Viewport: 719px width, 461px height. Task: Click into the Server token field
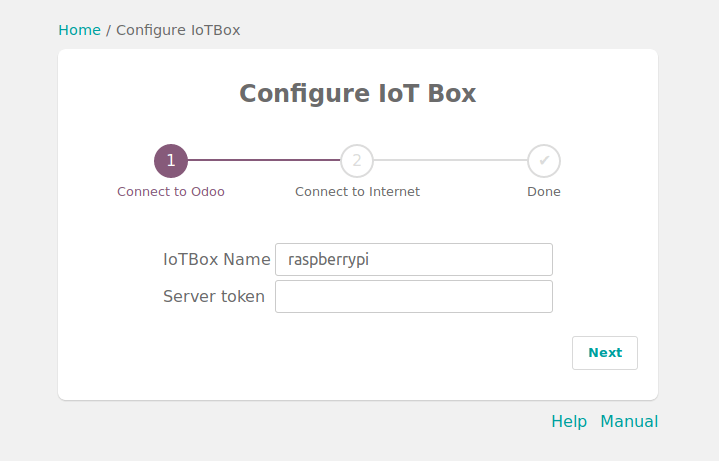tap(413, 296)
